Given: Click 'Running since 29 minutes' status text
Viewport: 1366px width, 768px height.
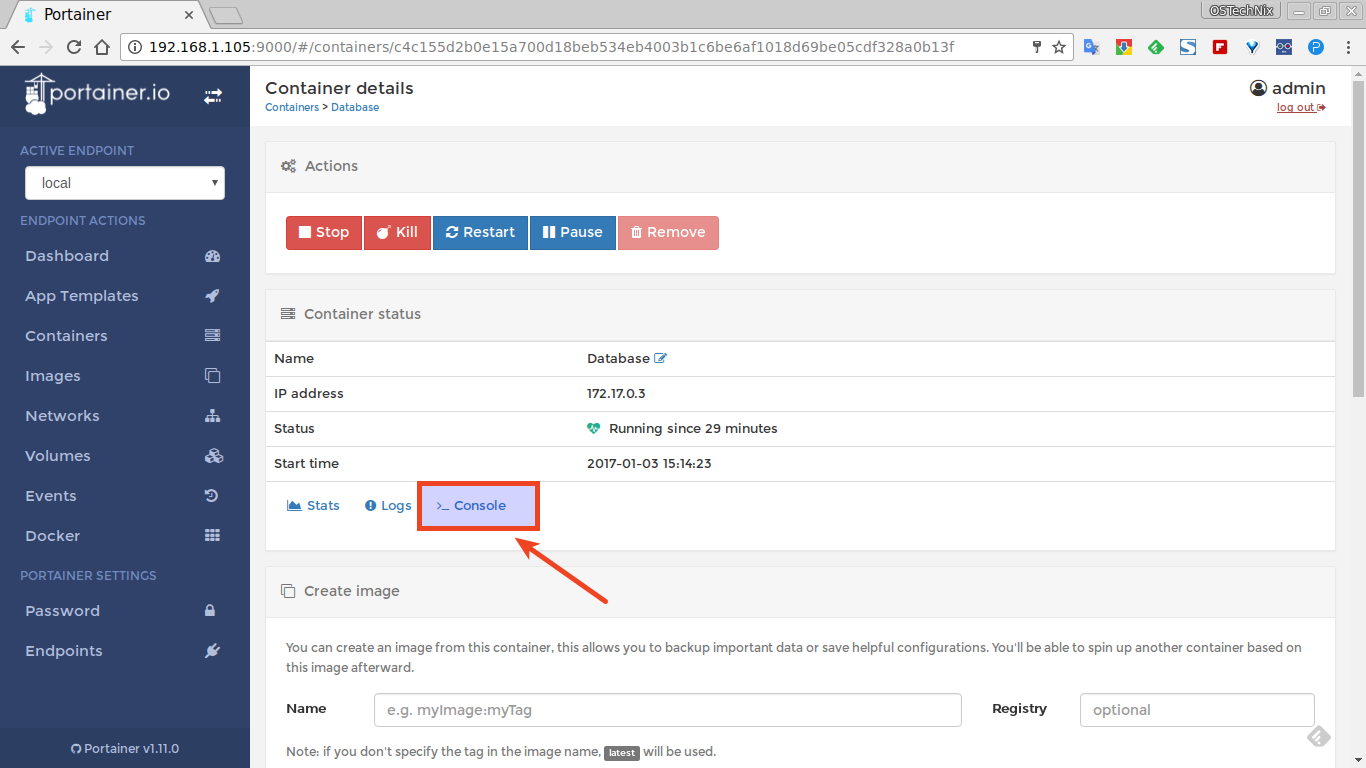Looking at the screenshot, I should (x=693, y=428).
